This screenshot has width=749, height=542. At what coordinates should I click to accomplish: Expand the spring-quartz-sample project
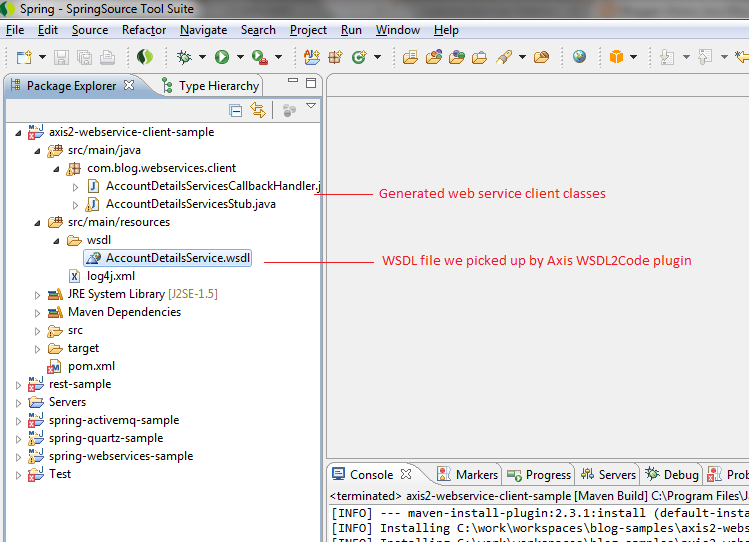pyautogui.click(x=18, y=439)
